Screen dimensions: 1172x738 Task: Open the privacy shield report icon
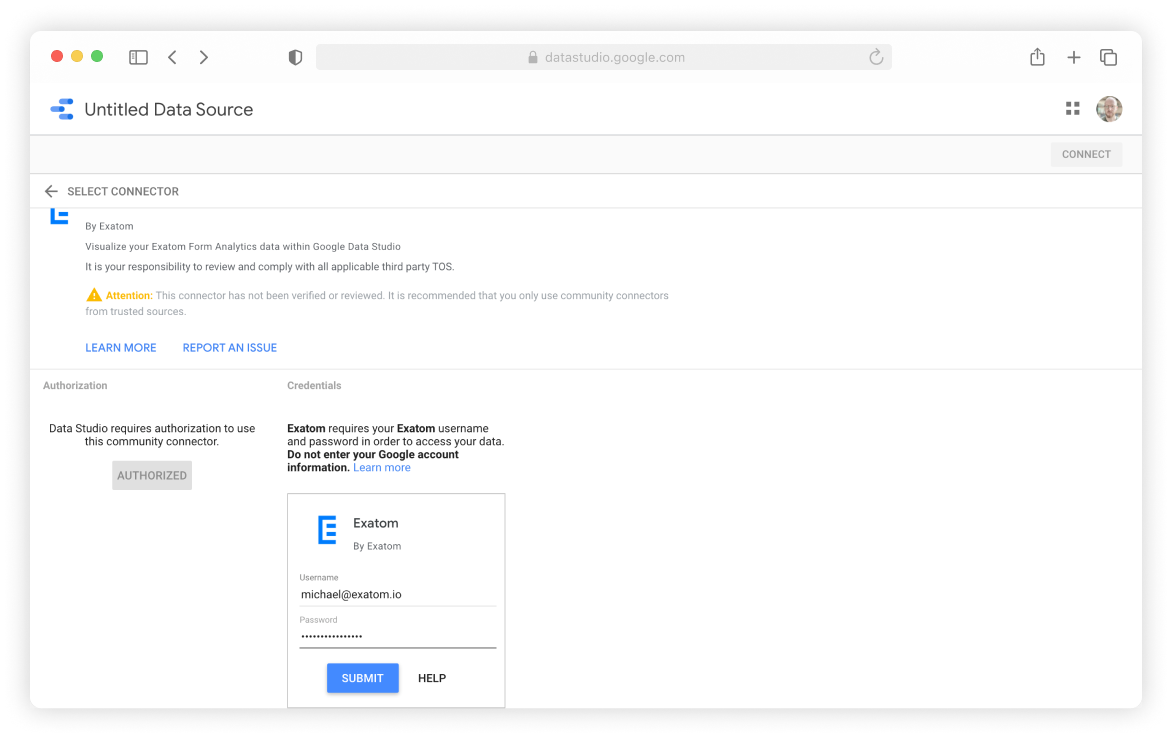[x=295, y=58]
